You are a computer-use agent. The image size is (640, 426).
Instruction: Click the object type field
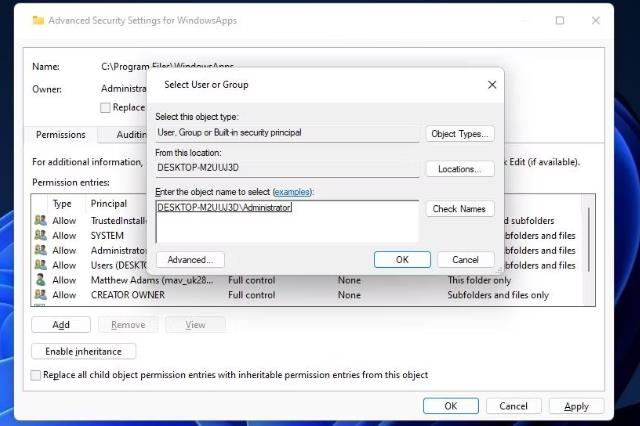coord(287,133)
